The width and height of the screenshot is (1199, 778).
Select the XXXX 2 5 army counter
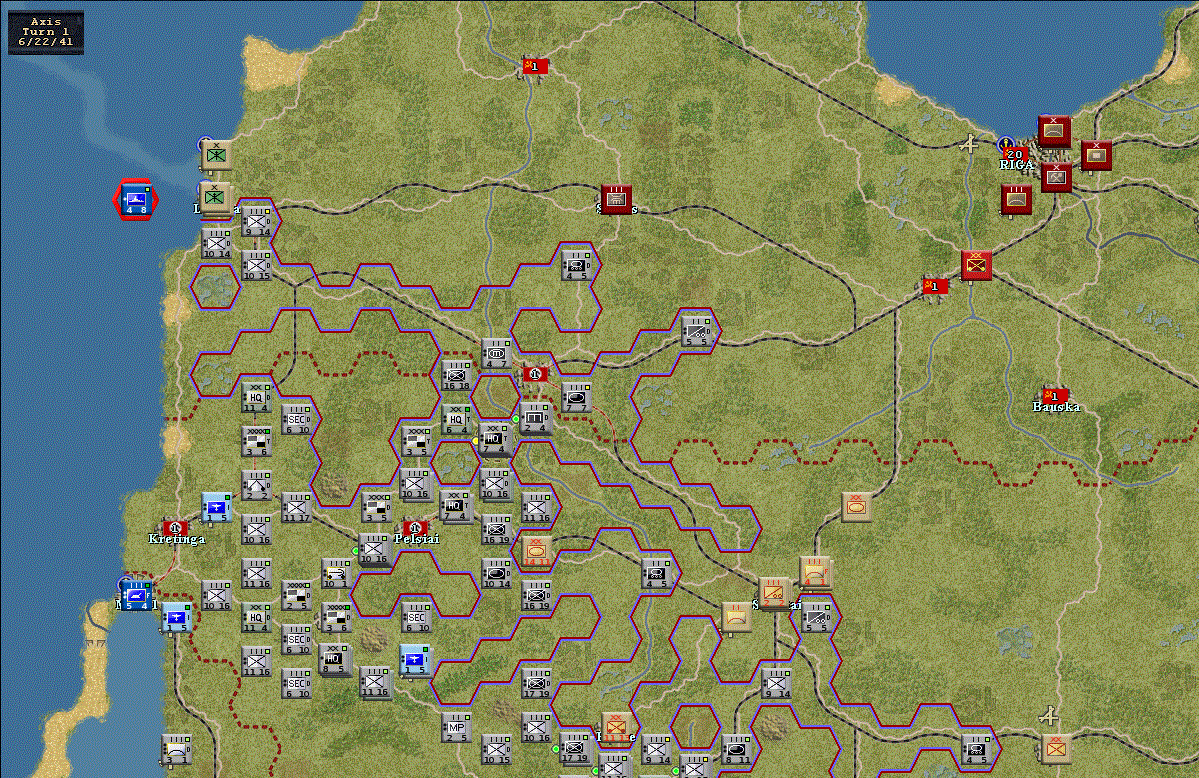[296, 596]
